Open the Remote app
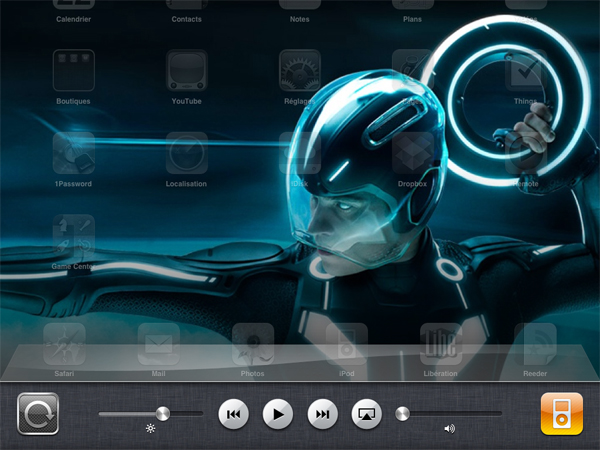600x450 pixels. click(526, 153)
